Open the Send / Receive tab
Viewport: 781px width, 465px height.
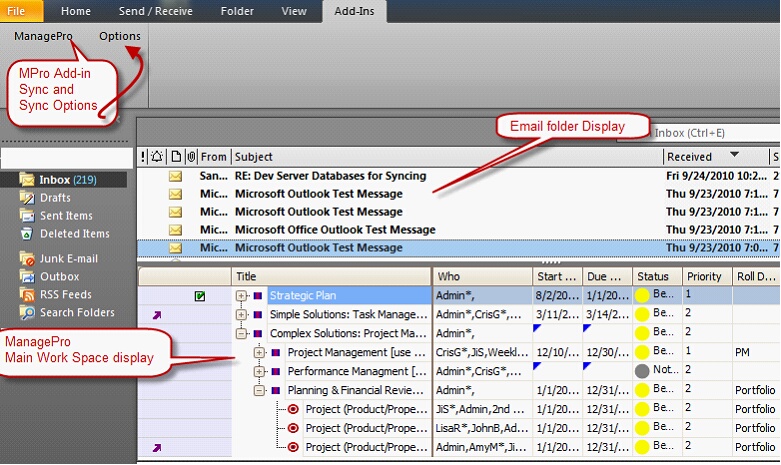point(155,11)
